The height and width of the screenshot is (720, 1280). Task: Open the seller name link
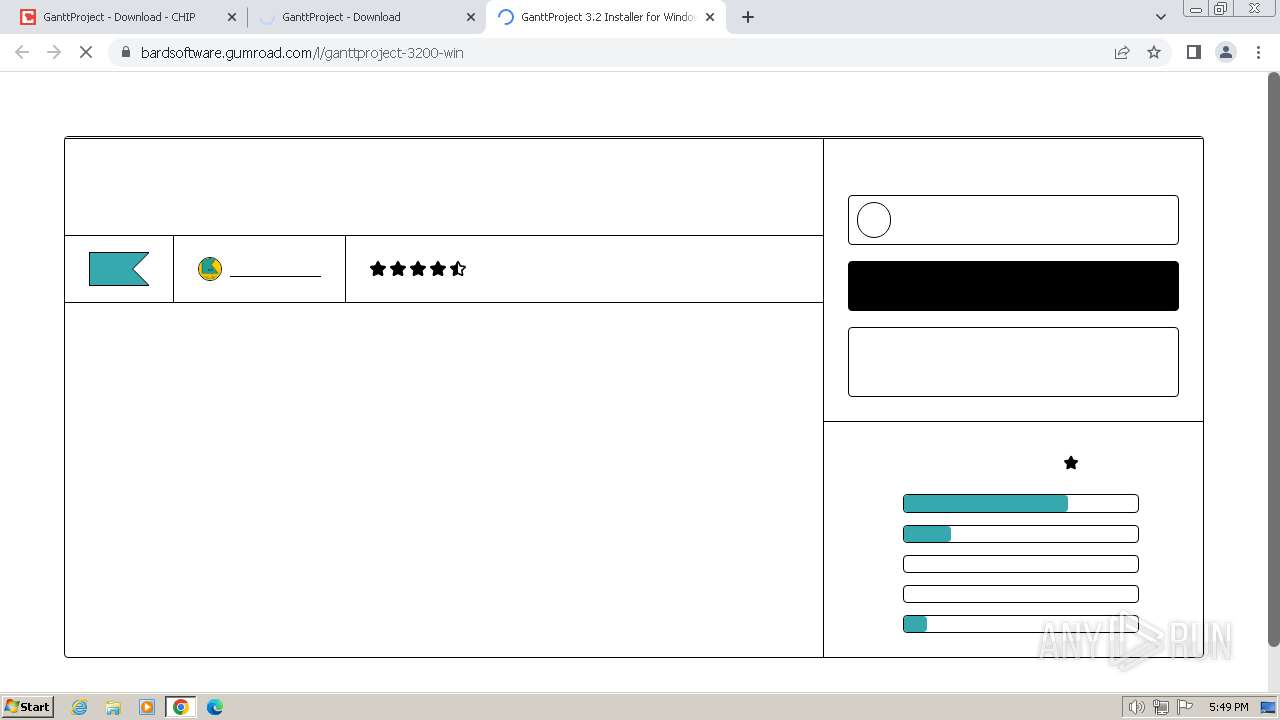275,270
